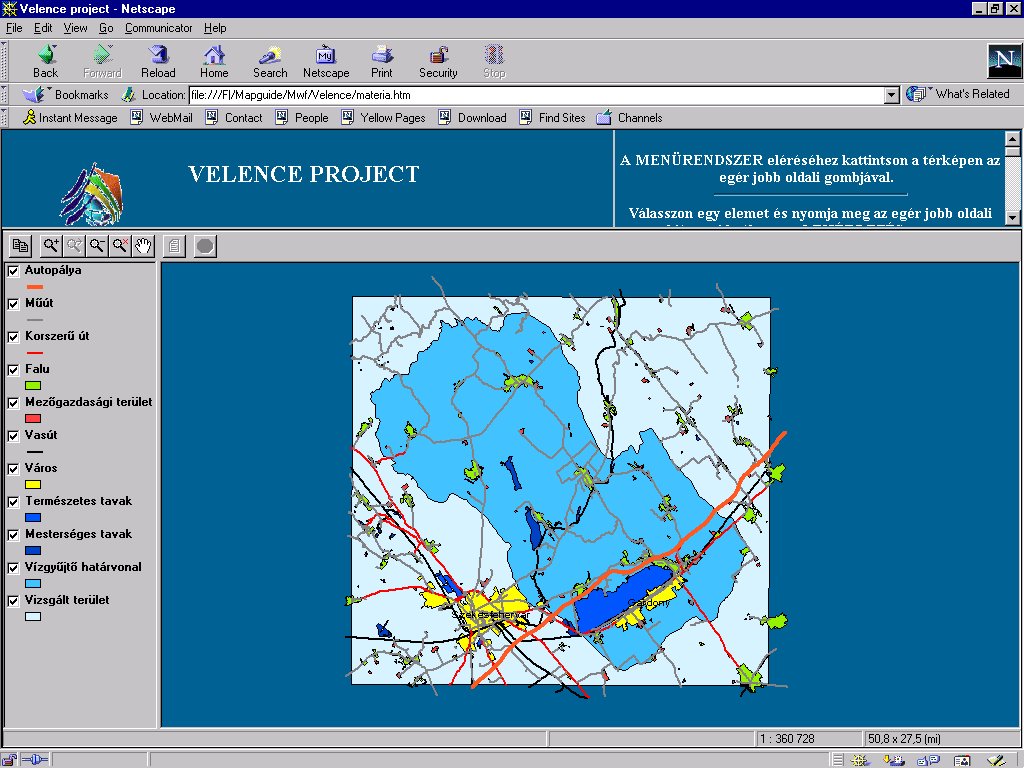
Task: Toggle the Vasút layer checkbox
Action: (14, 436)
